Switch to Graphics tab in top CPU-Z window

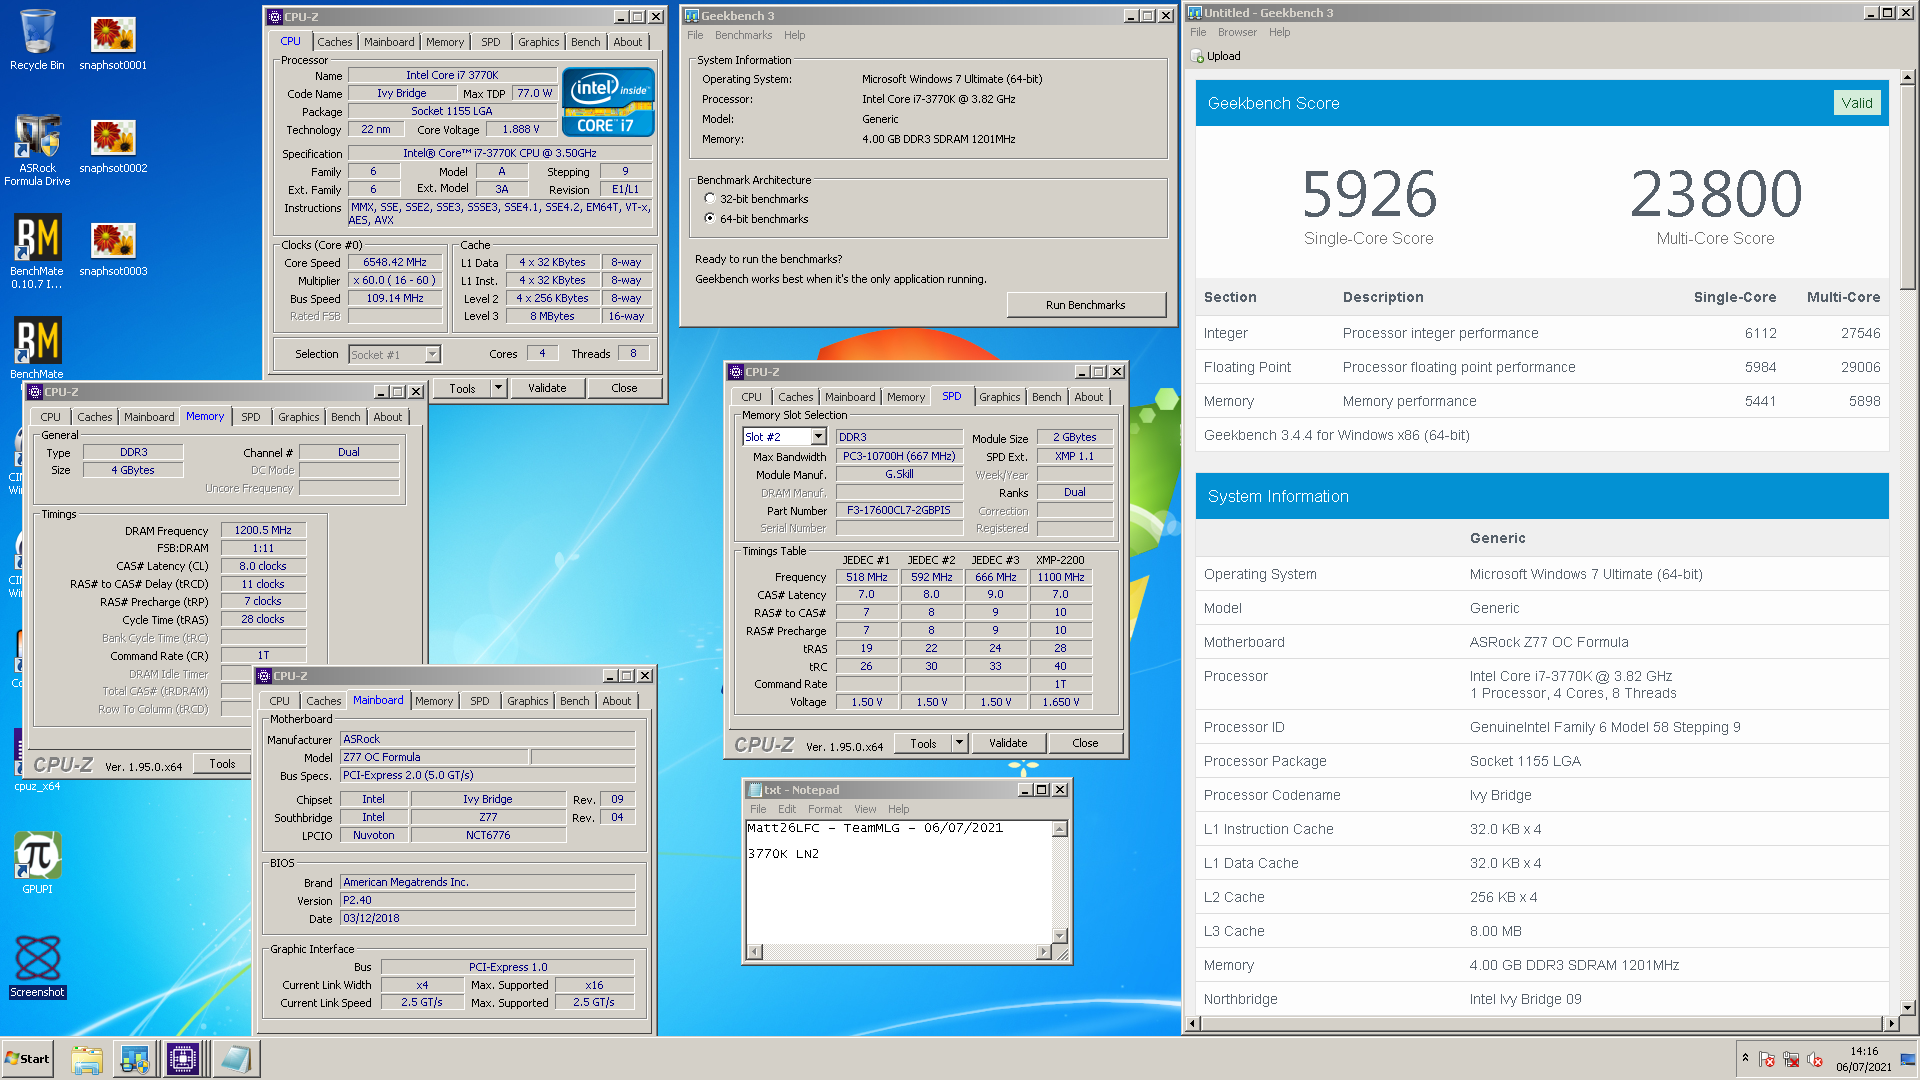point(539,42)
